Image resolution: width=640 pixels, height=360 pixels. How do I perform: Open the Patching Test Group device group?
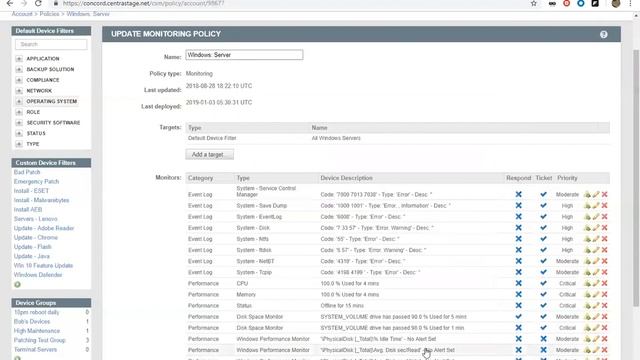tap(40, 340)
